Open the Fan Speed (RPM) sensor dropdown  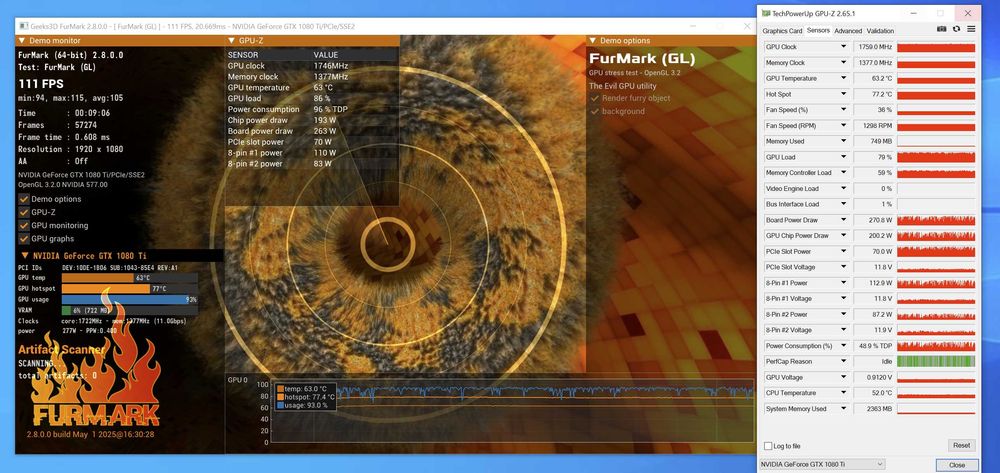click(844, 126)
